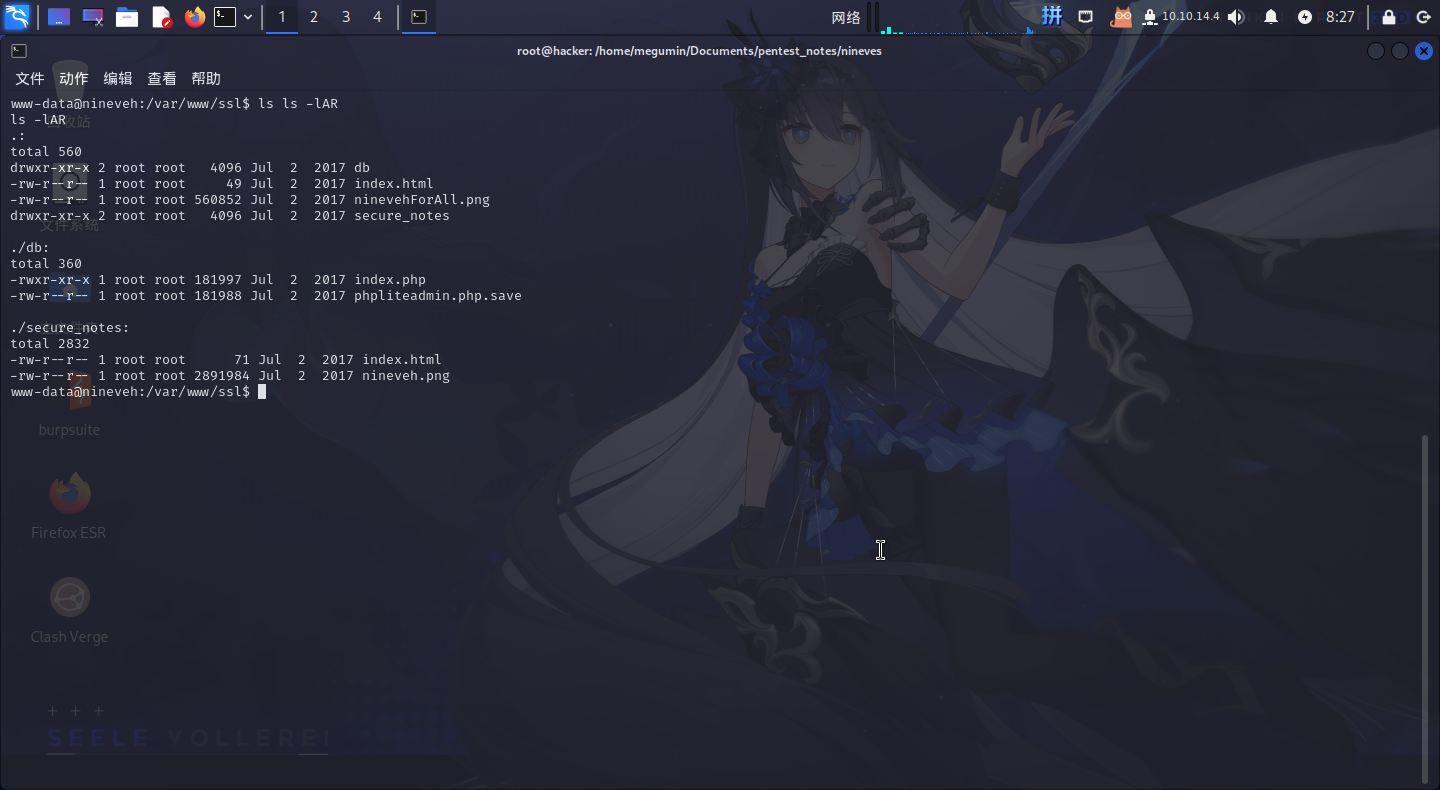Image resolution: width=1440 pixels, height=790 pixels.
Task: Show notifications via the bell icon
Action: point(1271,17)
